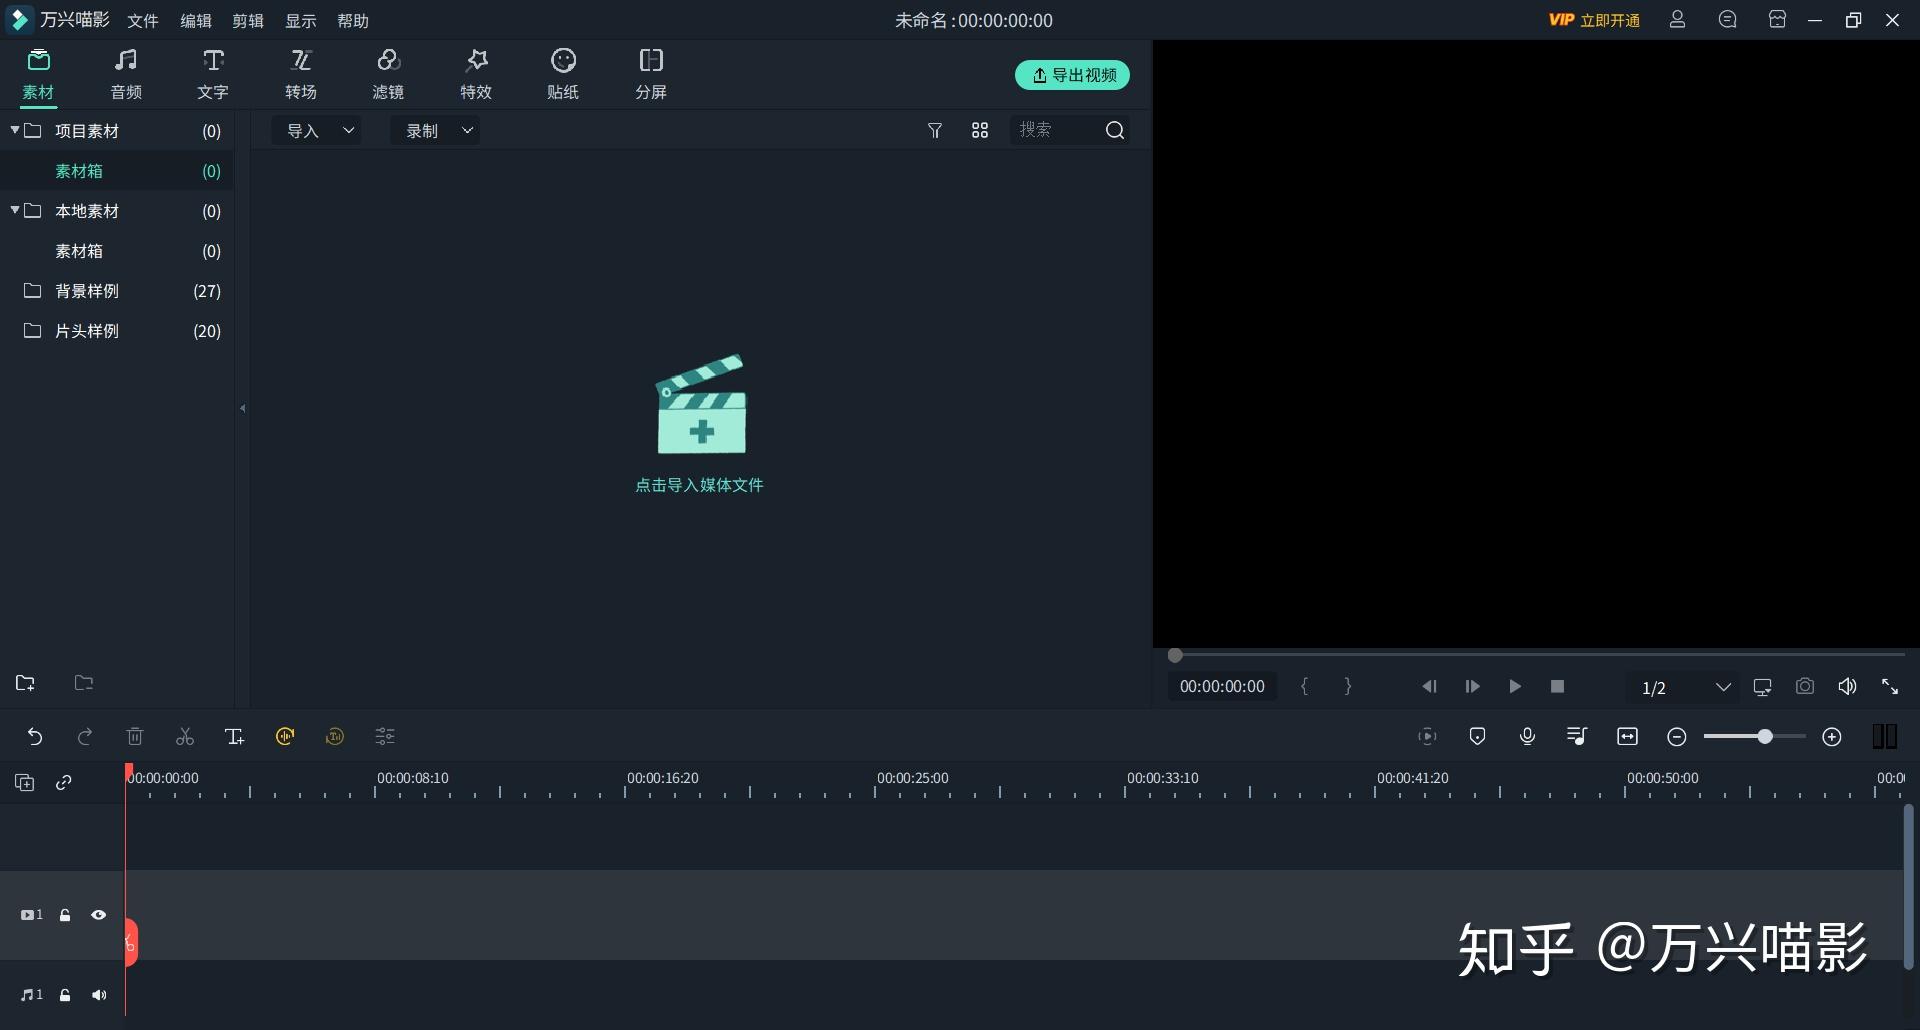This screenshot has height=1030, width=1920.
Task: Start voiceover recording with microphone icon
Action: coord(1527,737)
